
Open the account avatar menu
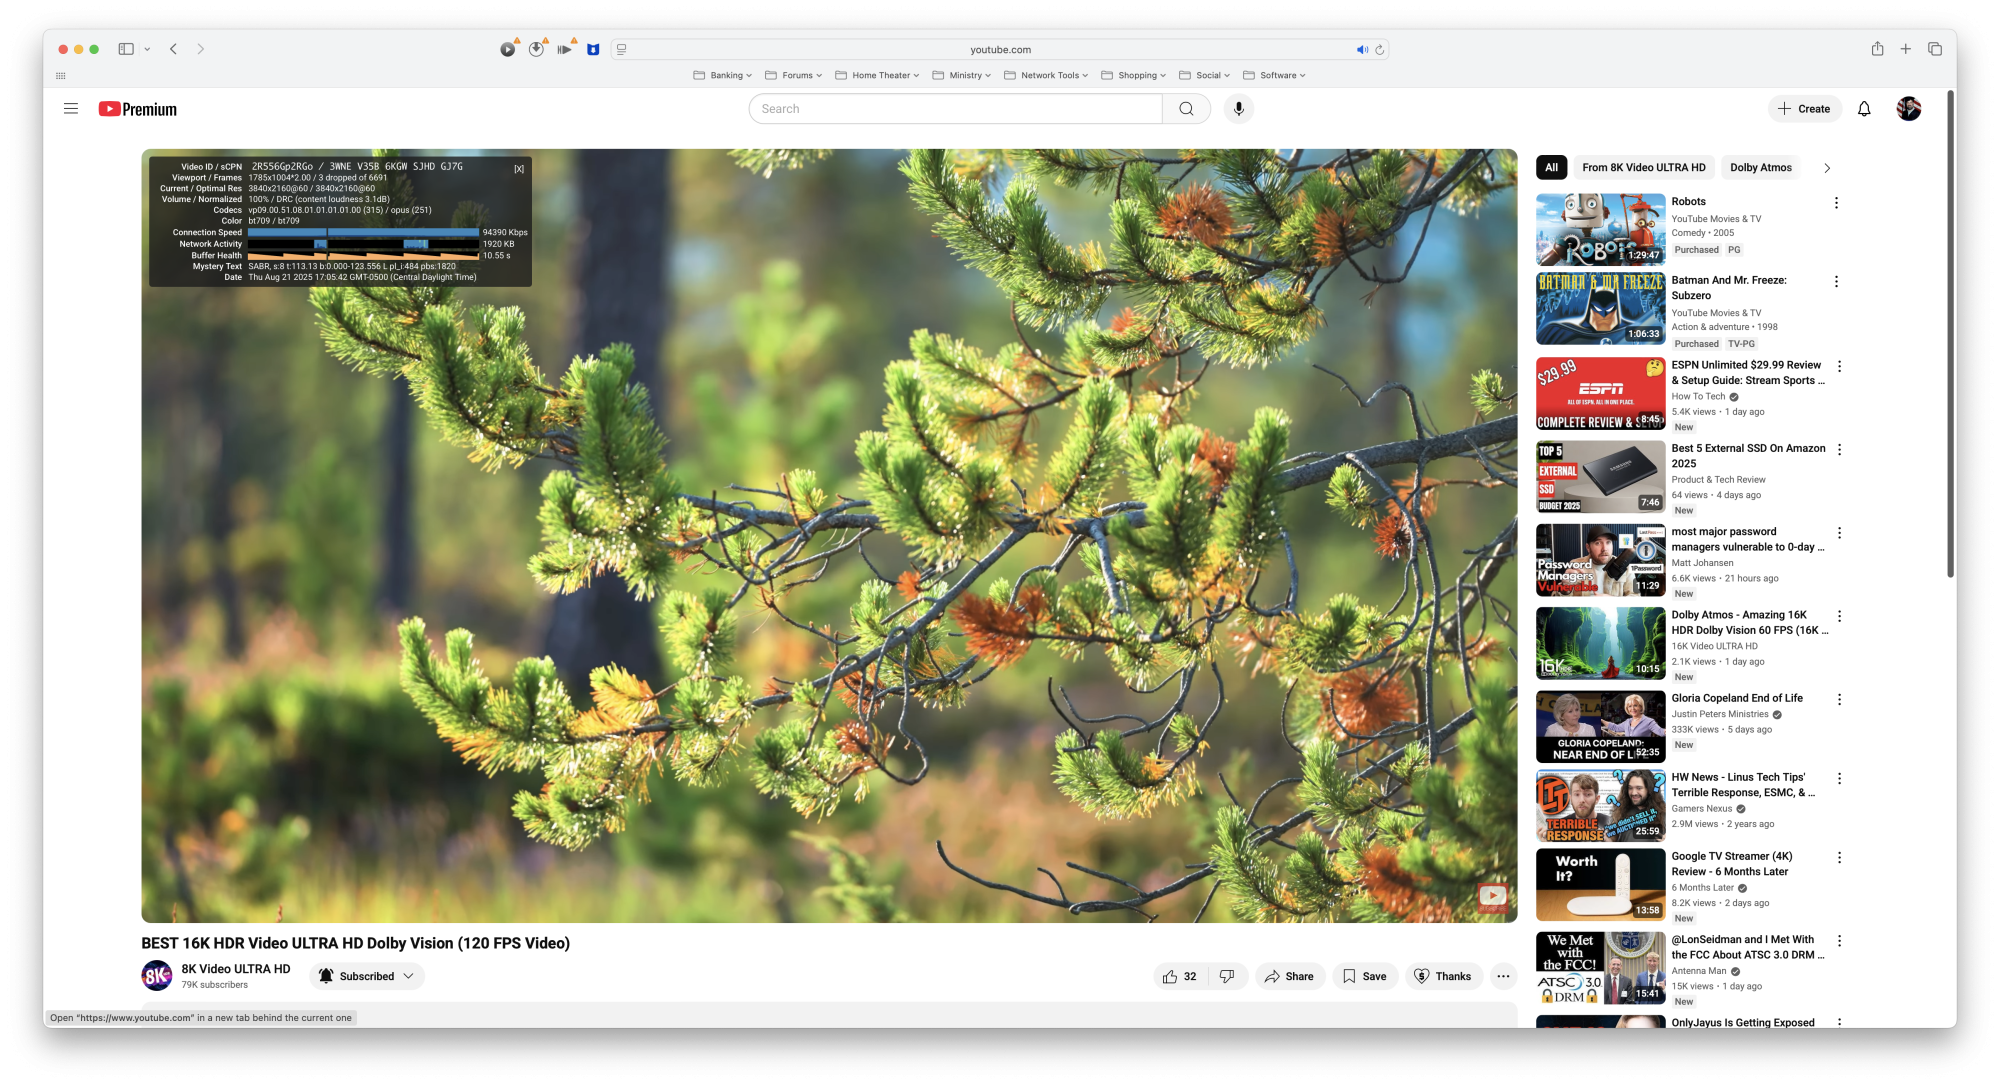[x=1909, y=109]
